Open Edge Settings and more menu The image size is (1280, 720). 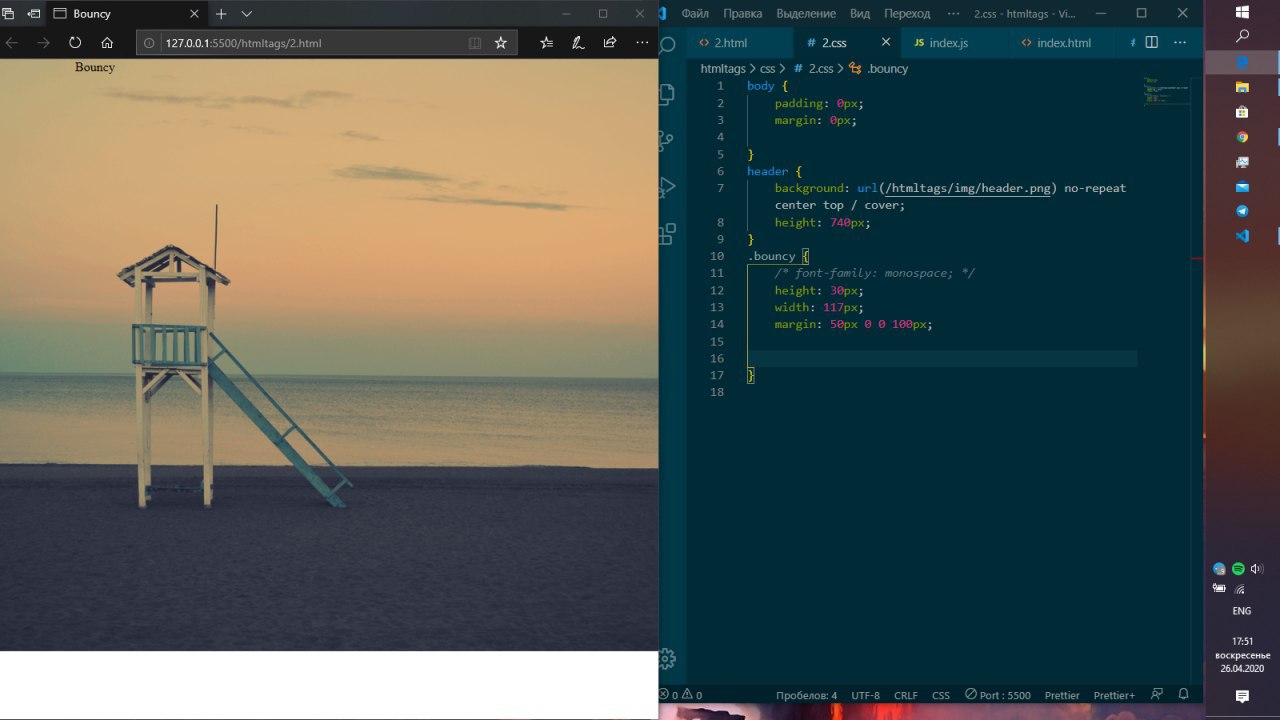pos(642,43)
